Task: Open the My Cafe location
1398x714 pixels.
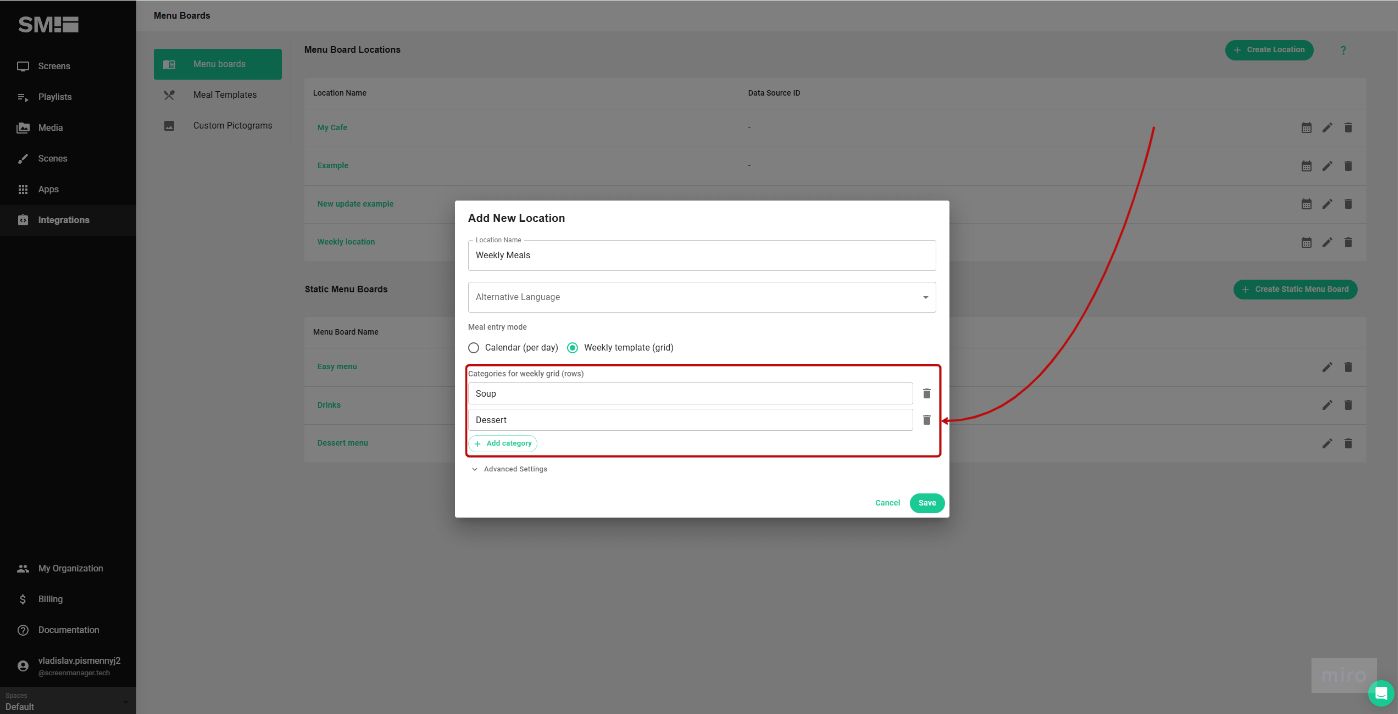Action: point(332,128)
